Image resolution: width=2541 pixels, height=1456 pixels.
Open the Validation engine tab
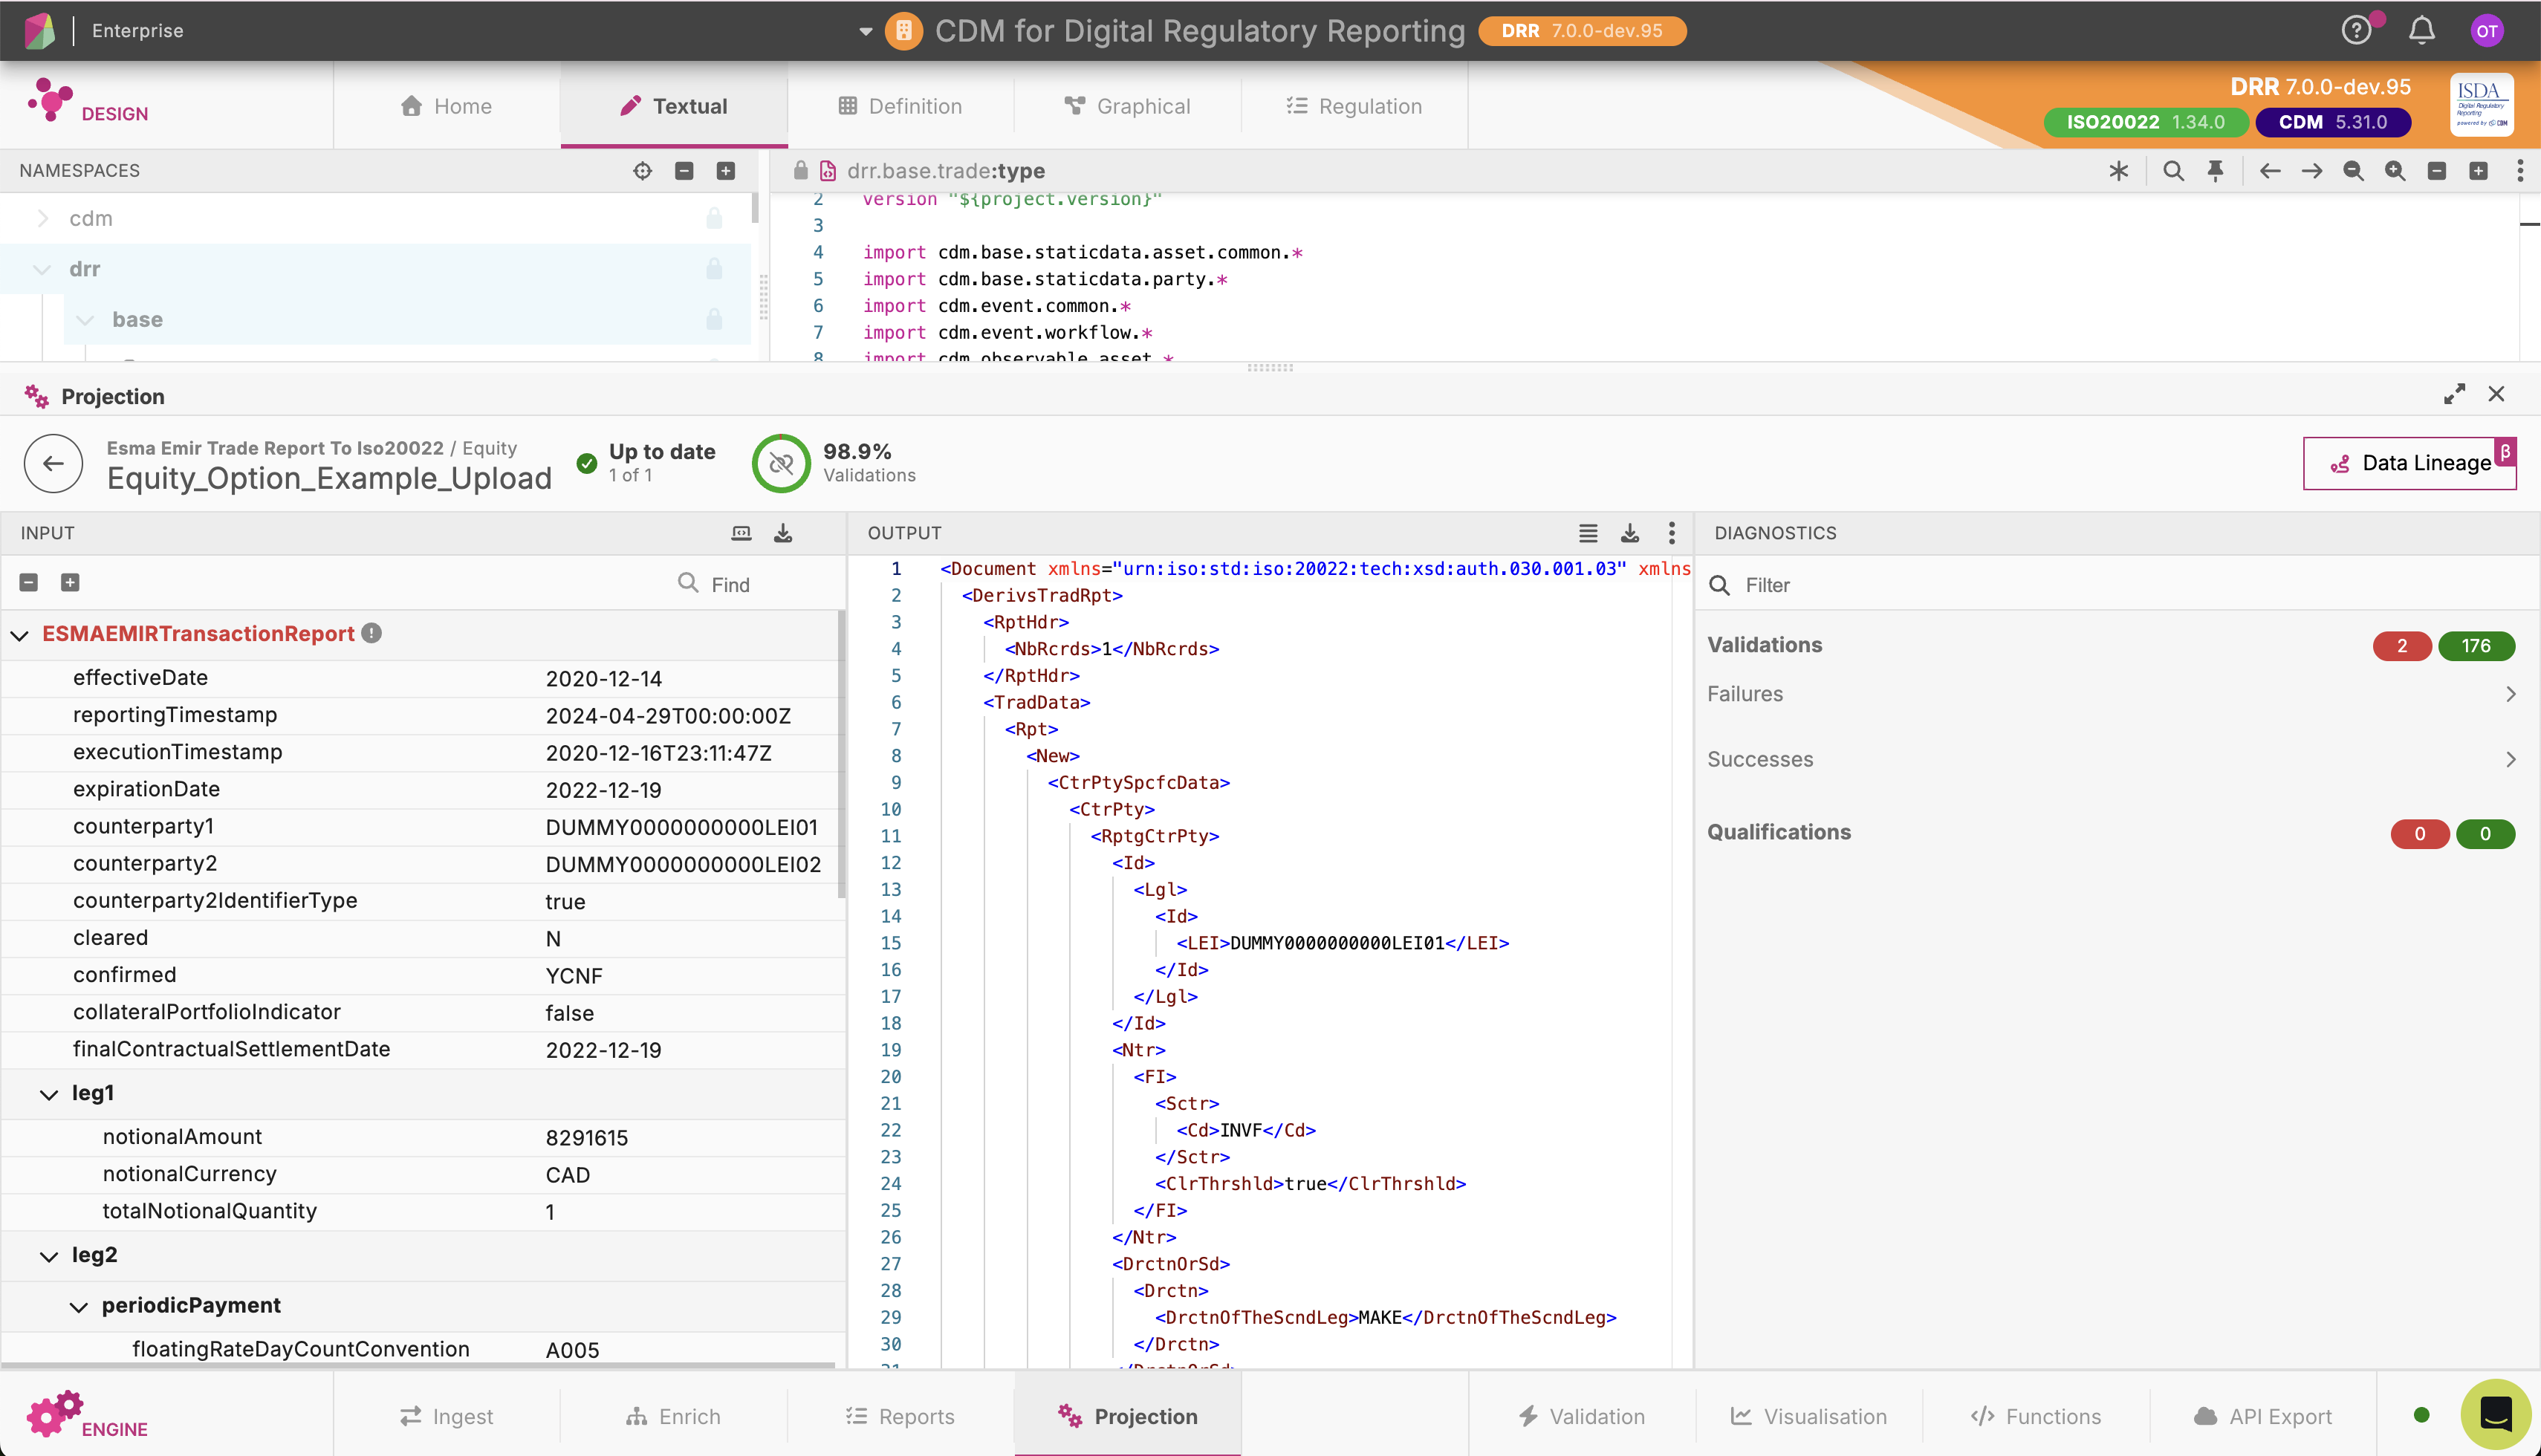point(1582,1416)
